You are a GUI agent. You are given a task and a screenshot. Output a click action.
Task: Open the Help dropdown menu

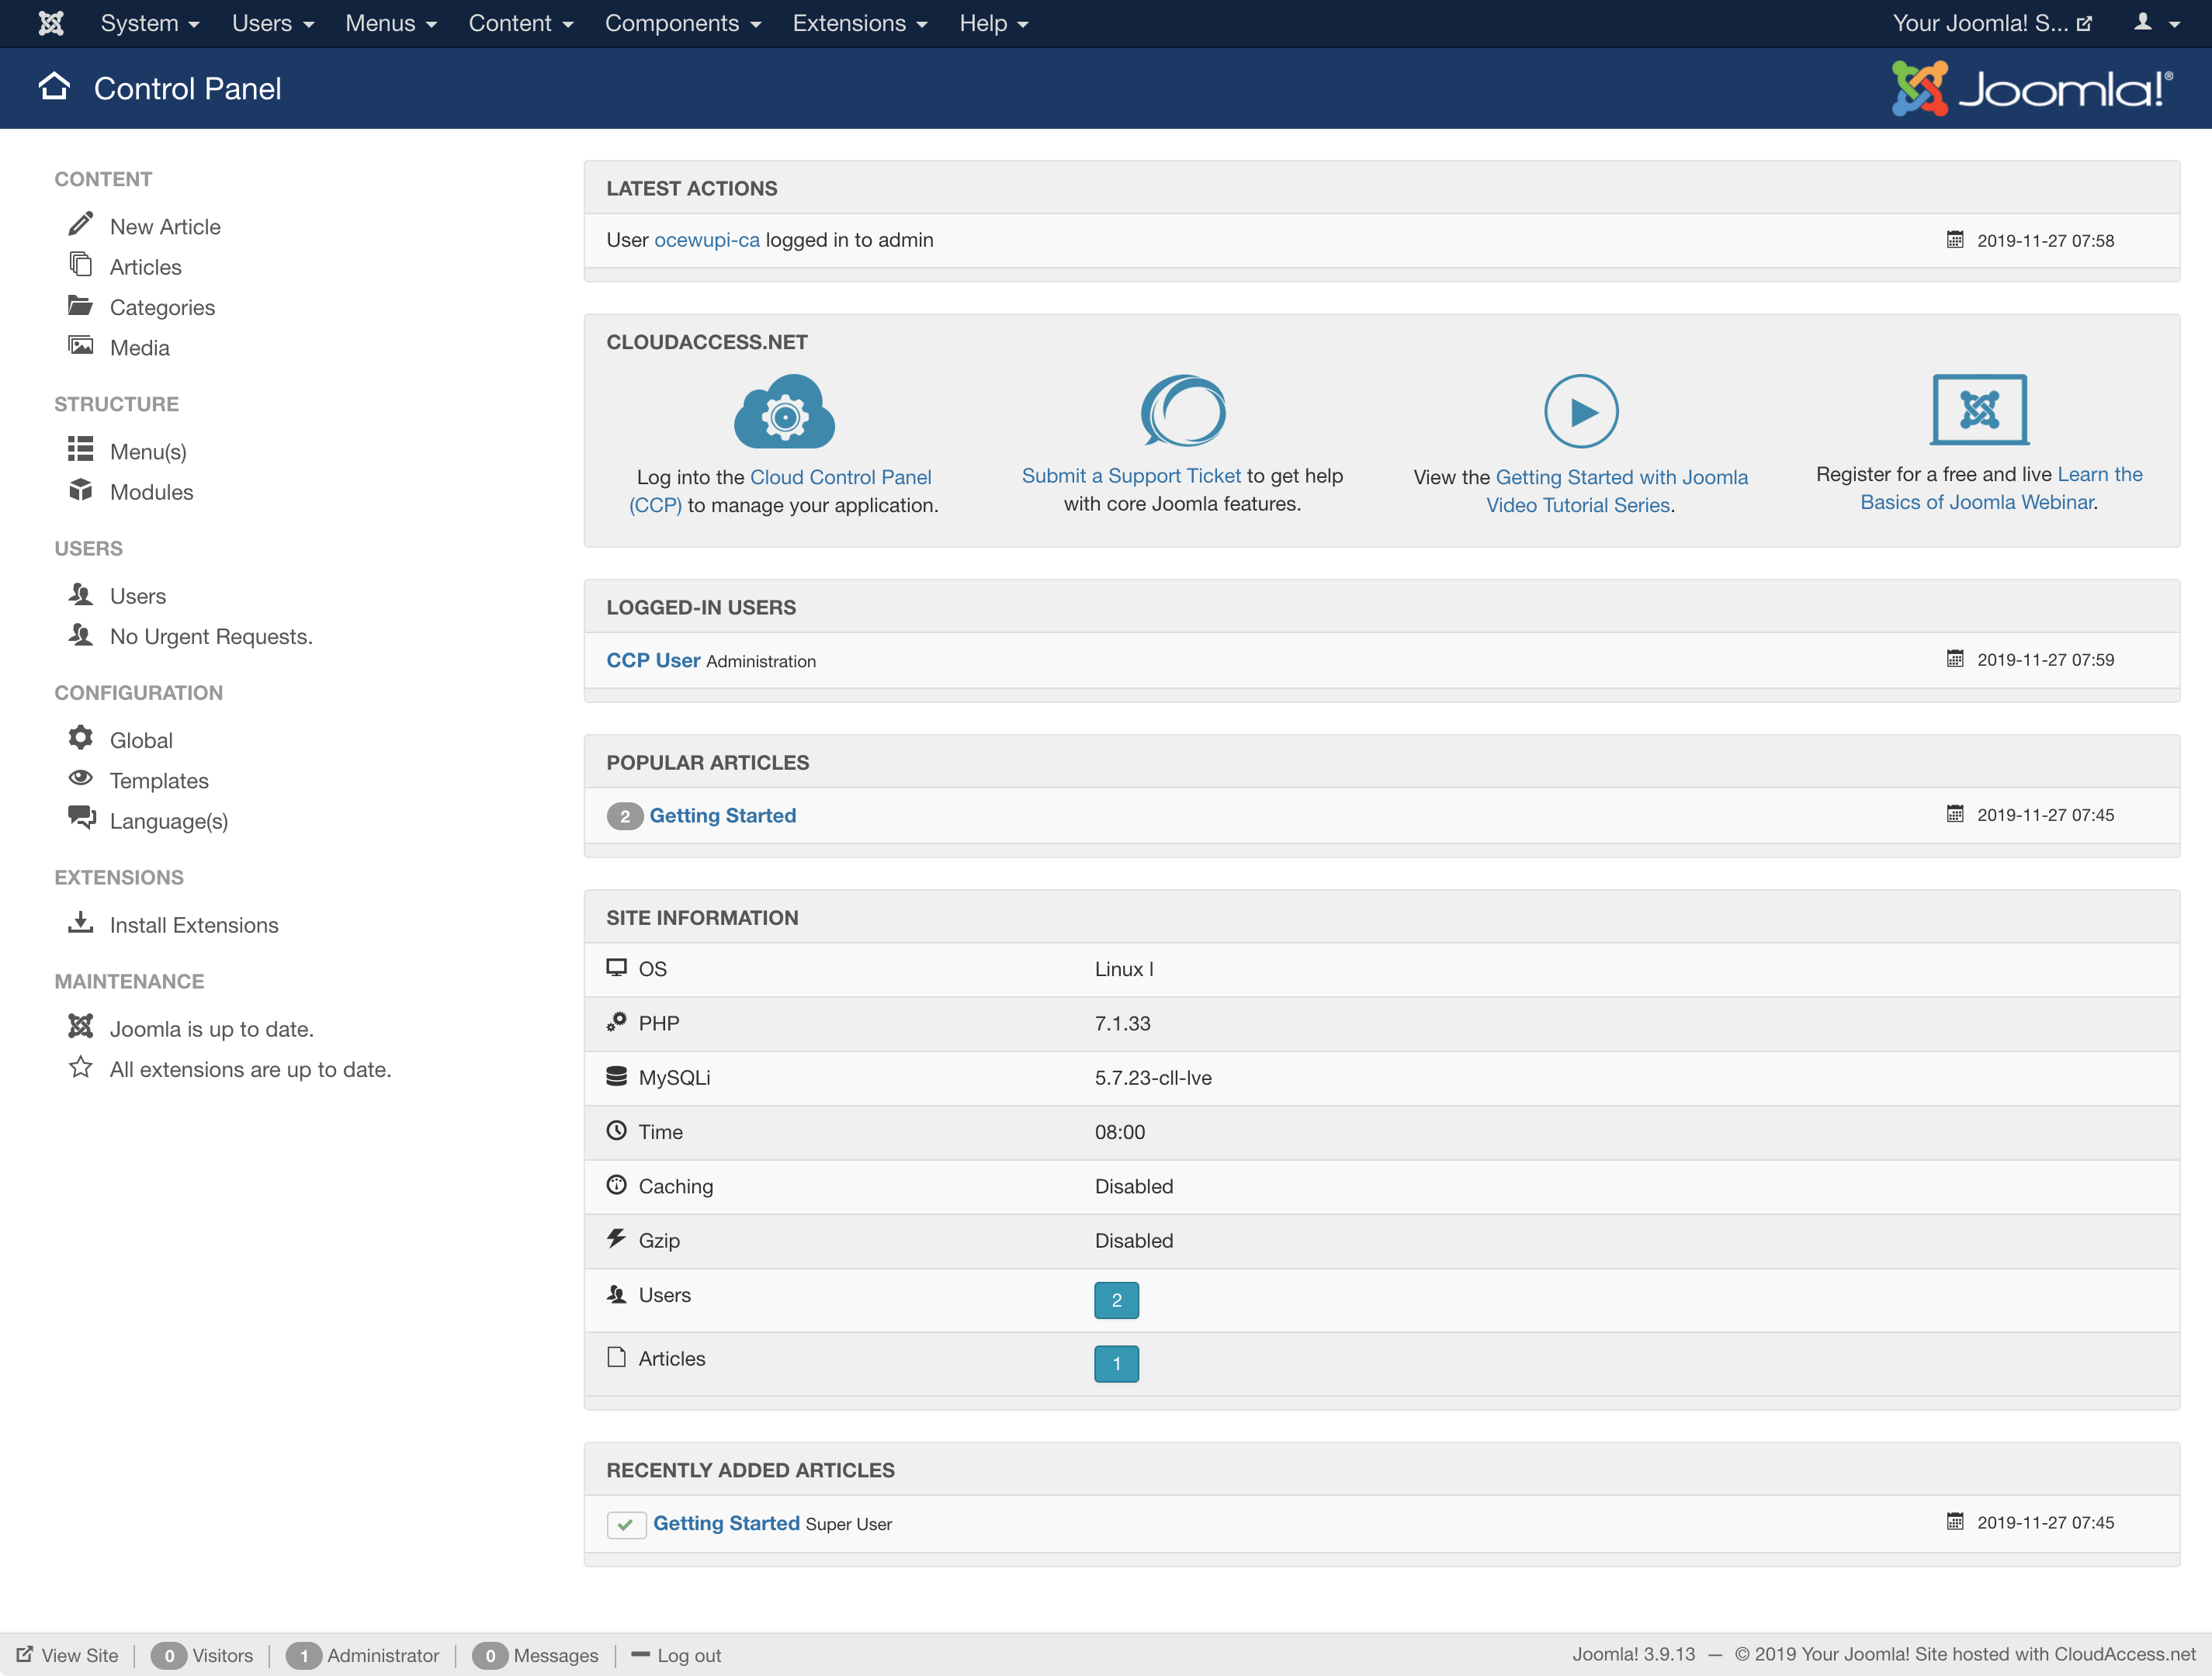point(994,23)
